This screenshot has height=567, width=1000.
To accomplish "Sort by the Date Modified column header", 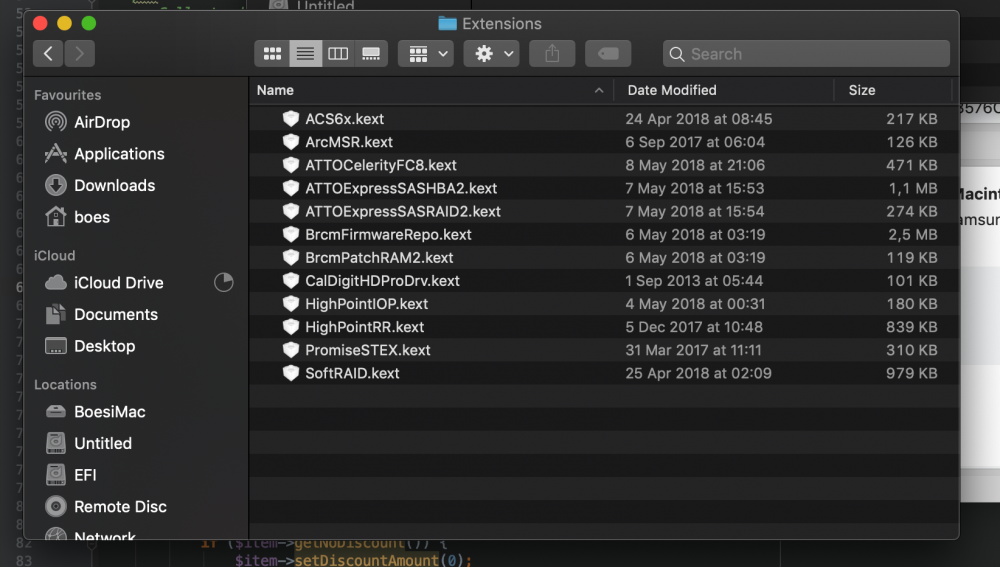I will tap(672, 90).
